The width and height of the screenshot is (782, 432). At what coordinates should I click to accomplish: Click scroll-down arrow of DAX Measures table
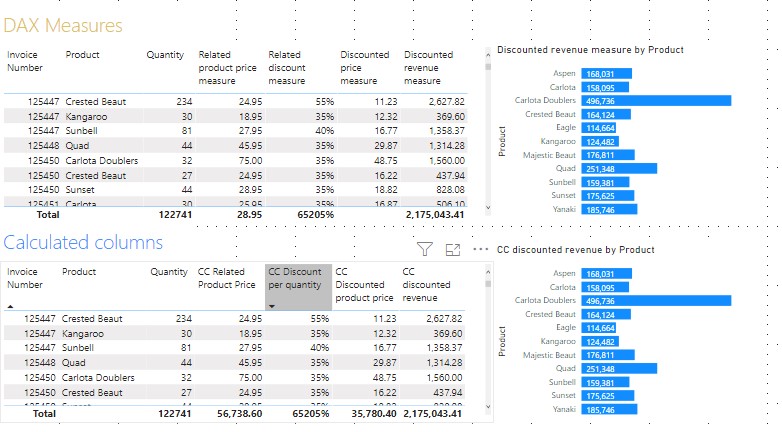point(488,208)
